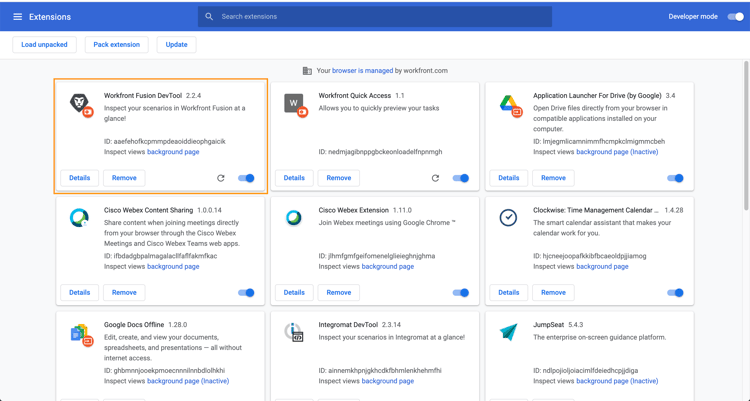The width and height of the screenshot is (750, 401).
Task: Open Google Docs Offline background page (Inactive)
Action: (188, 381)
